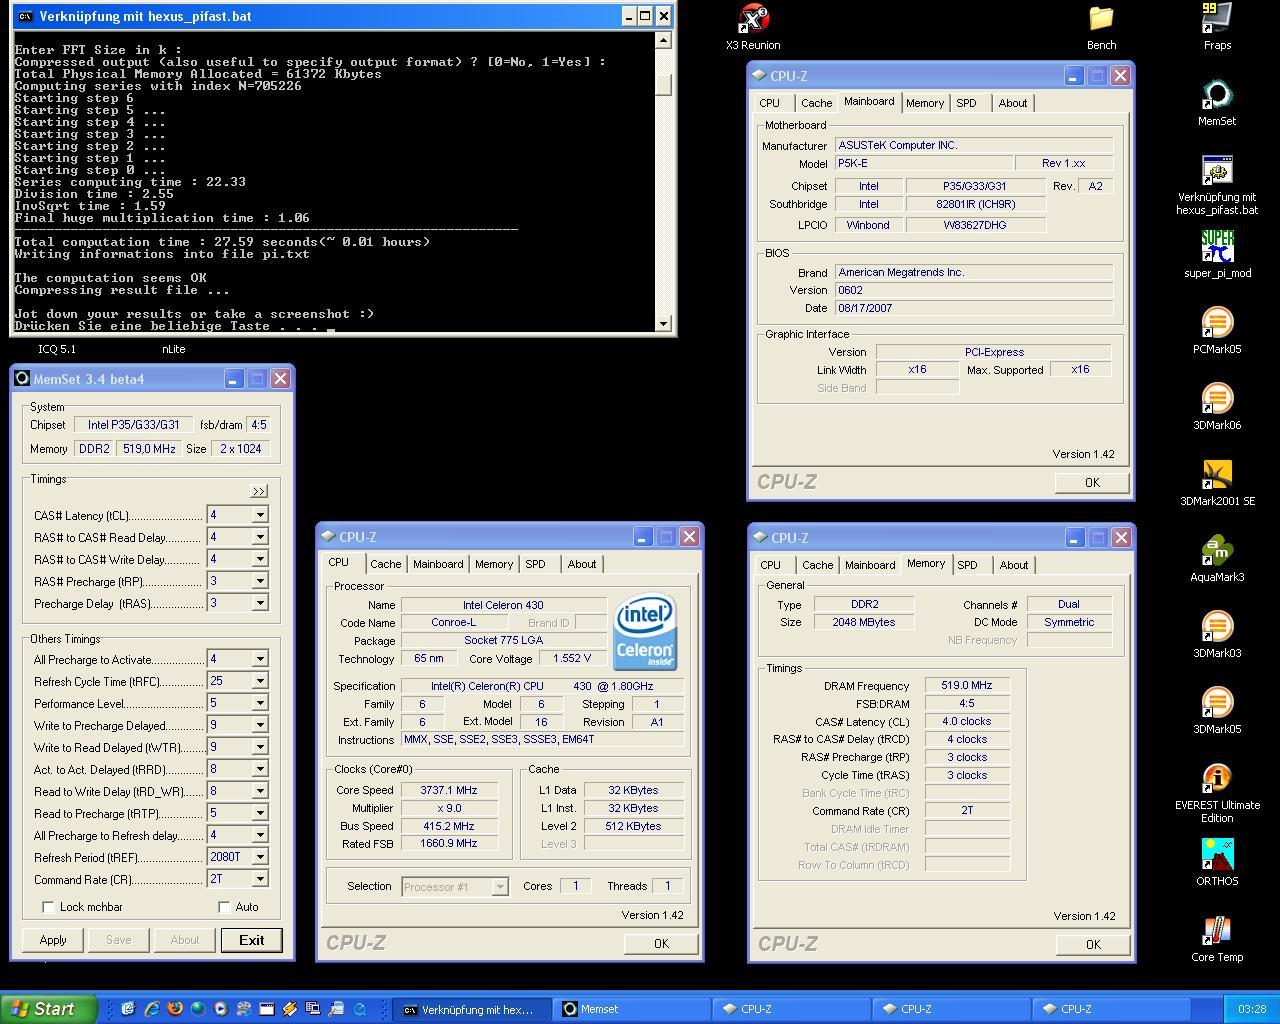Image resolution: width=1280 pixels, height=1024 pixels.
Task: Open the RAS# to CAS# Read Delay dropdown
Action: tap(260, 537)
